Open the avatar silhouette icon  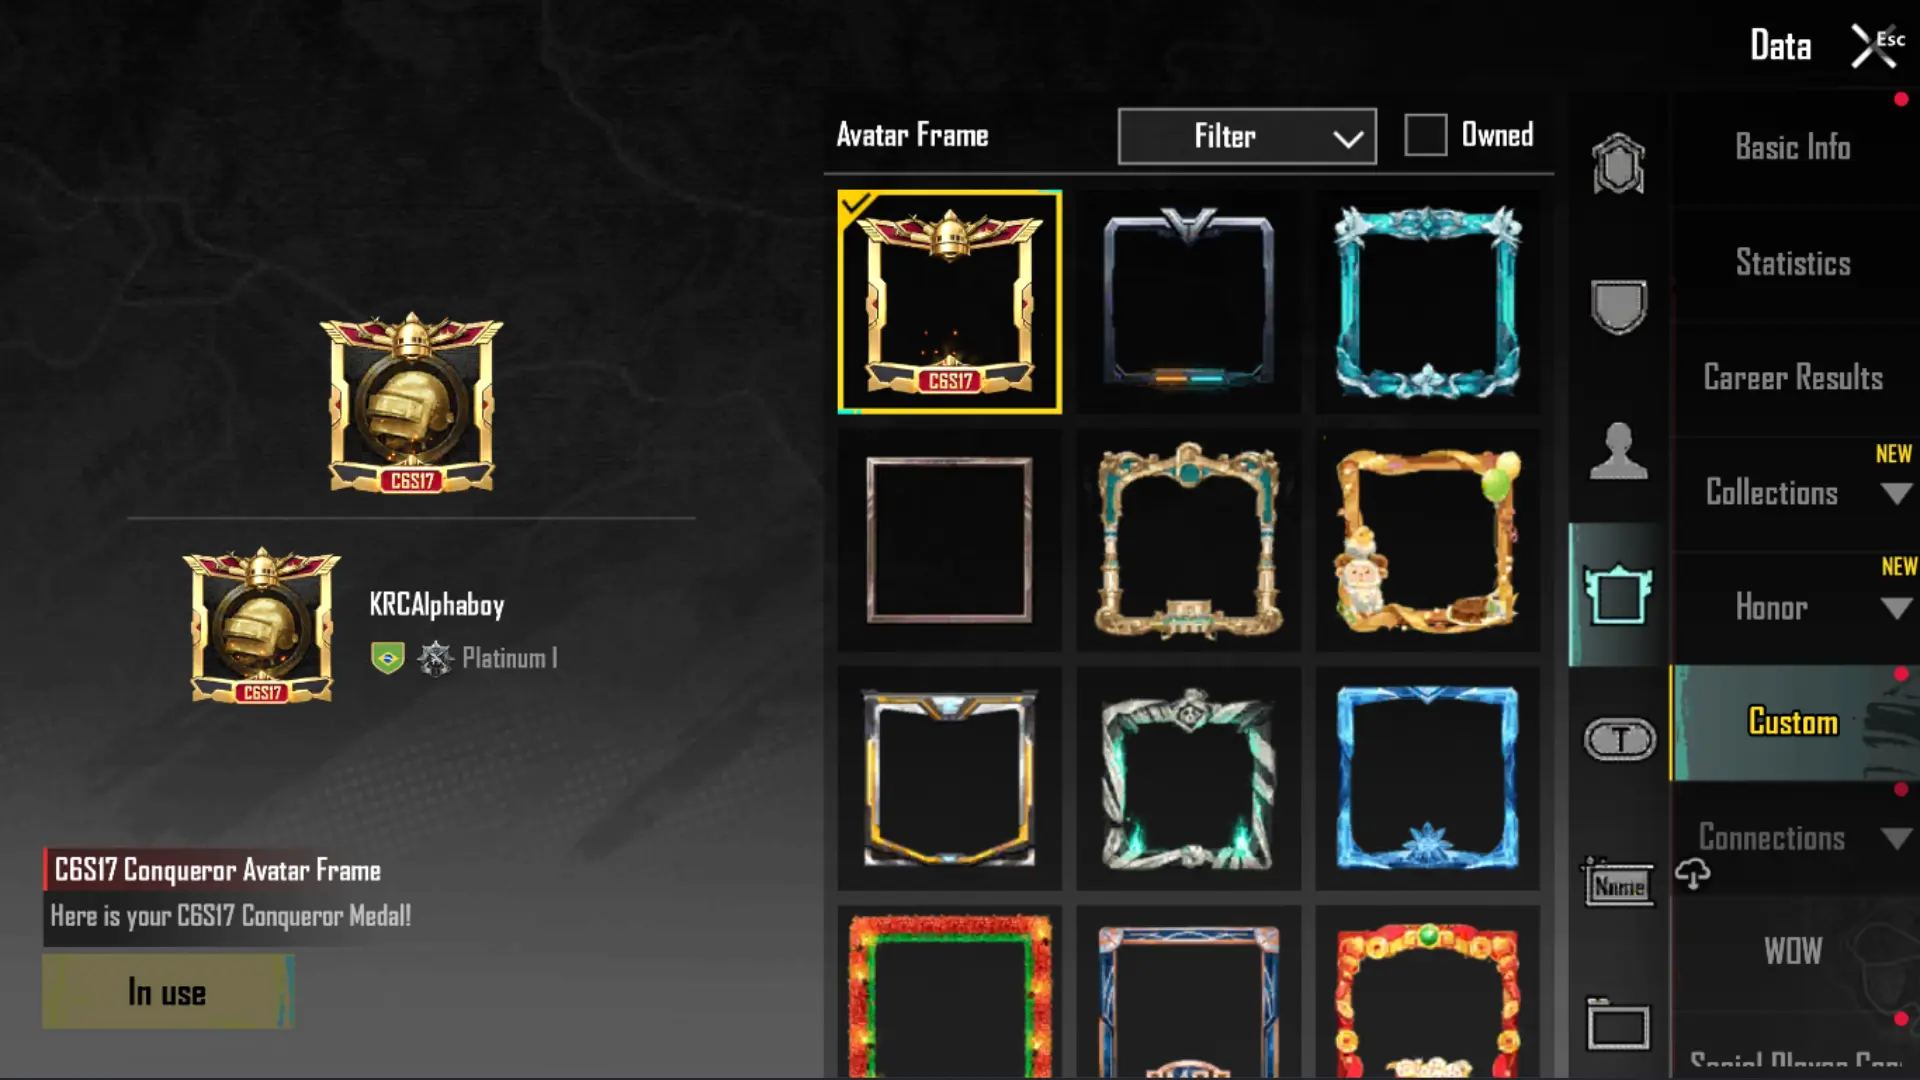pos(1618,451)
